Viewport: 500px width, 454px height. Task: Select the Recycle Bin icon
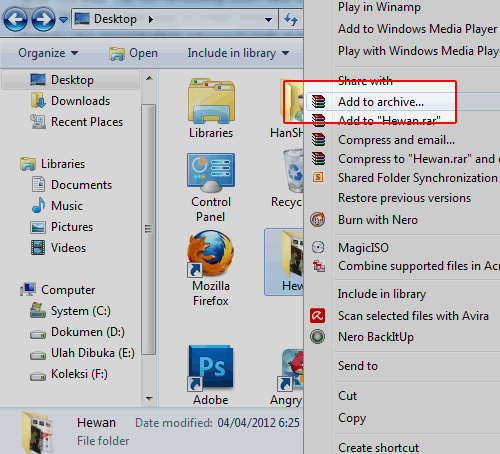click(287, 179)
